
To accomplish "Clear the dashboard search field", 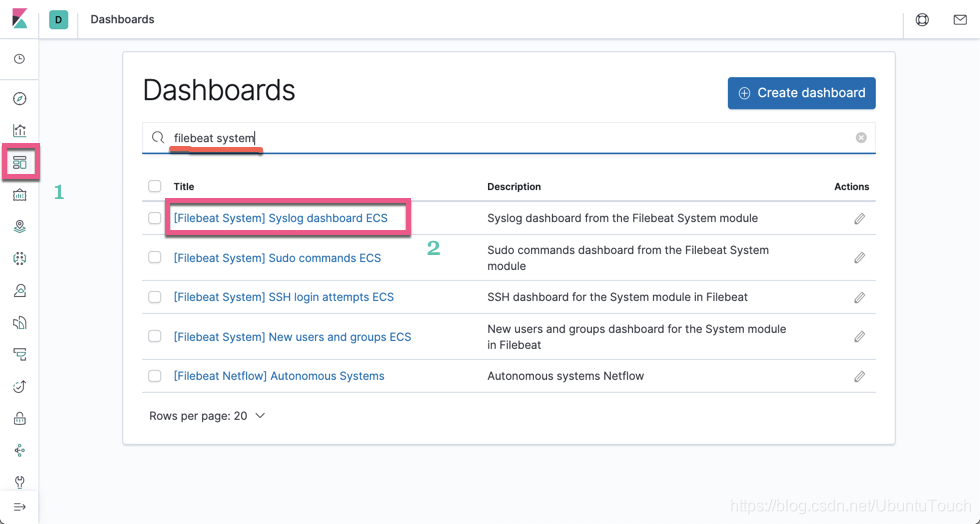I will click(x=861, y=138).
